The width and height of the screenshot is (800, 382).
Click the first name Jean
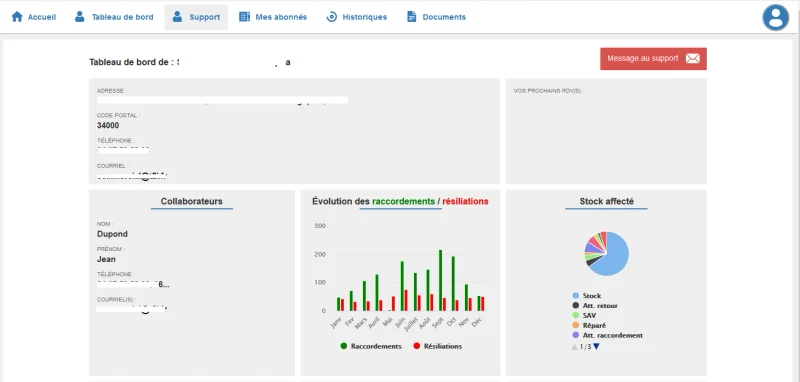click(106, 259)
